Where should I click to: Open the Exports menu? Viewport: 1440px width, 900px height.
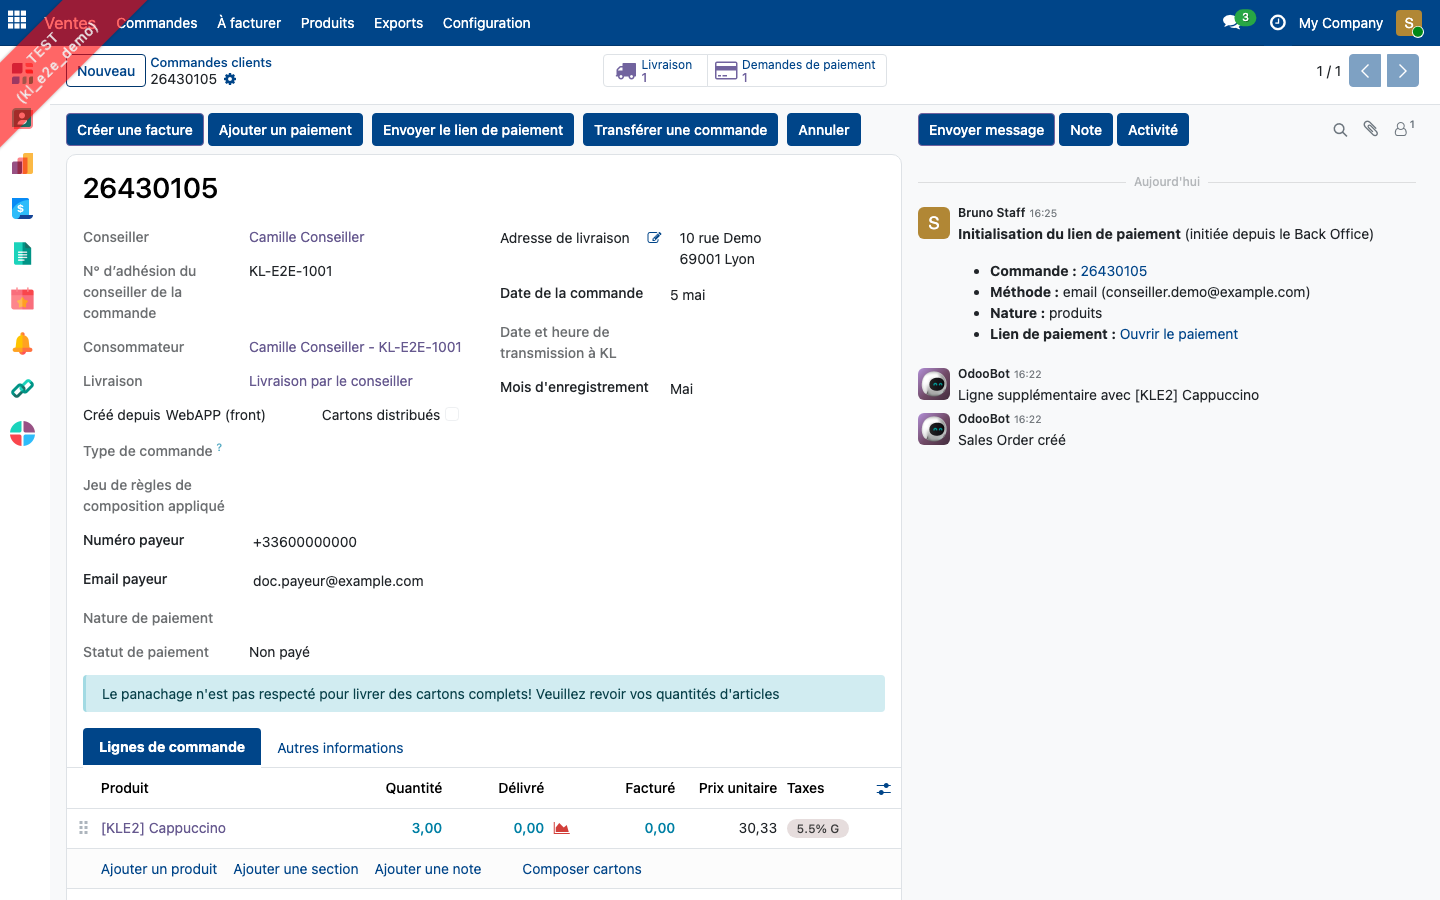pyautogui.click(x=398, y=23)
